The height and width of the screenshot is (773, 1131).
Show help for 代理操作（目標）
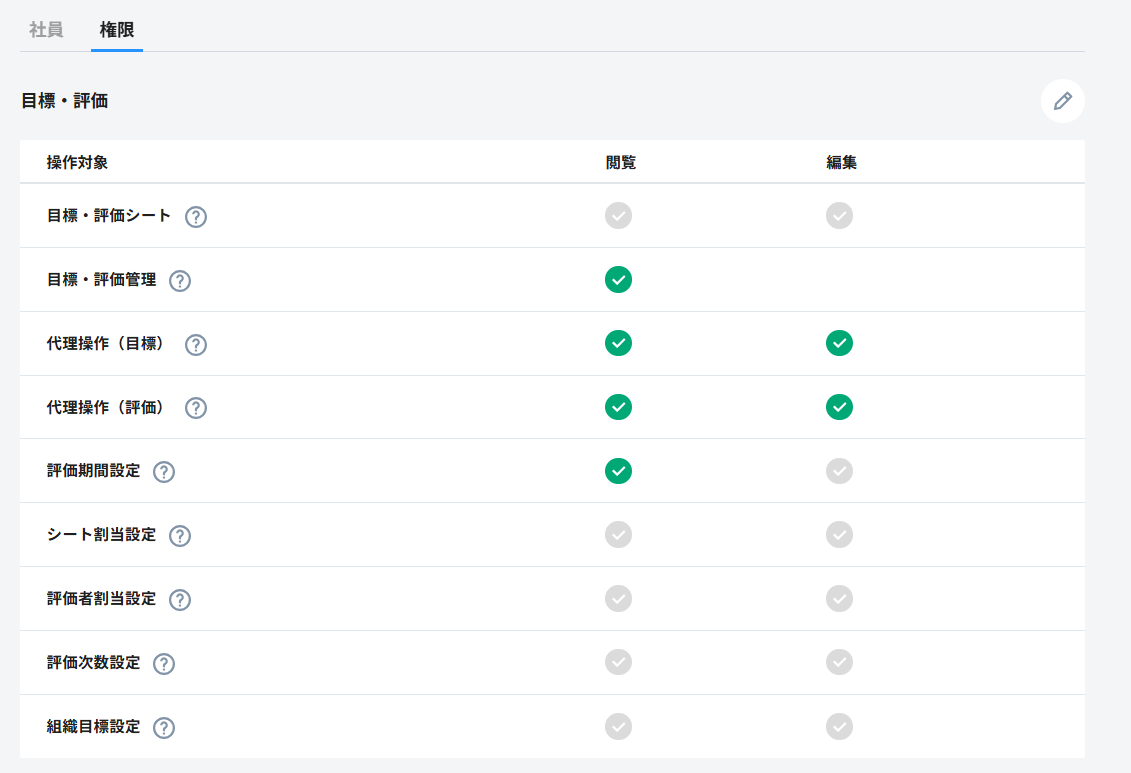[196, 344]
